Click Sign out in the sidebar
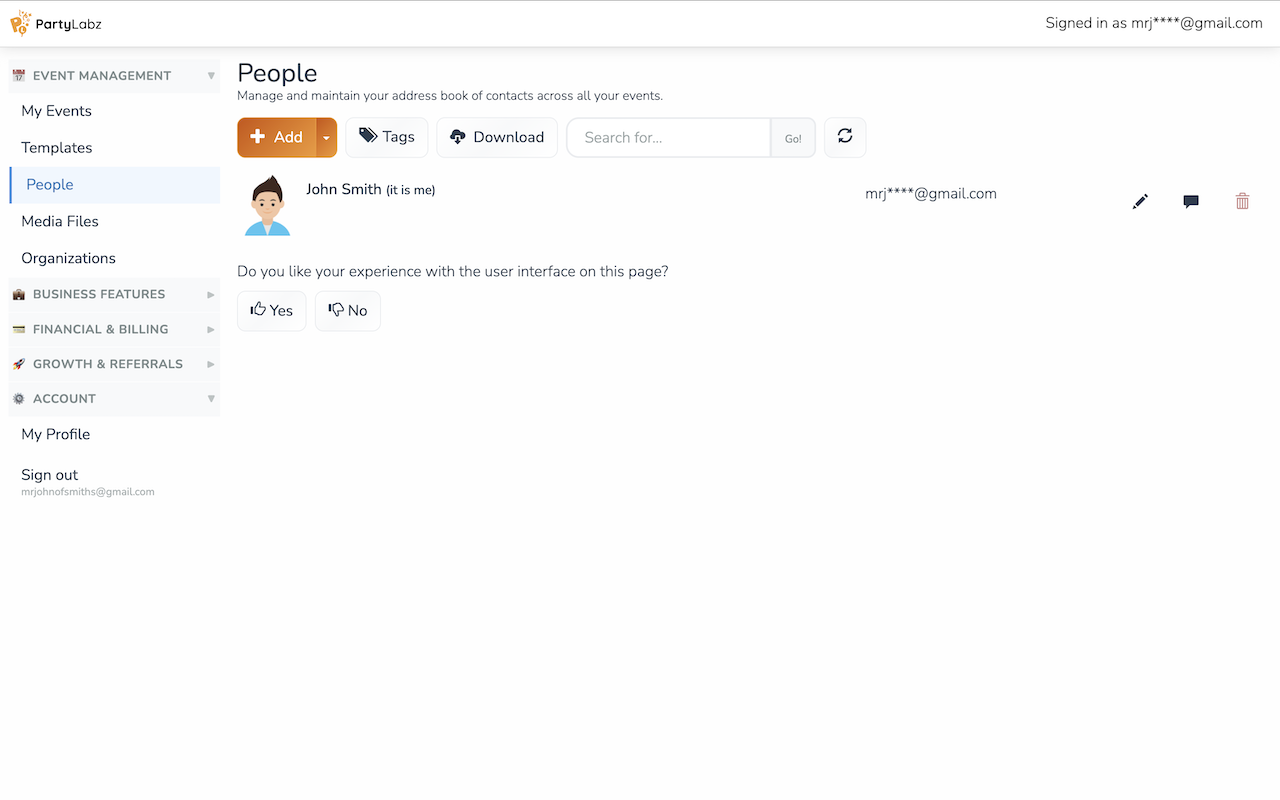The image size is (1280, 800). 50,475
